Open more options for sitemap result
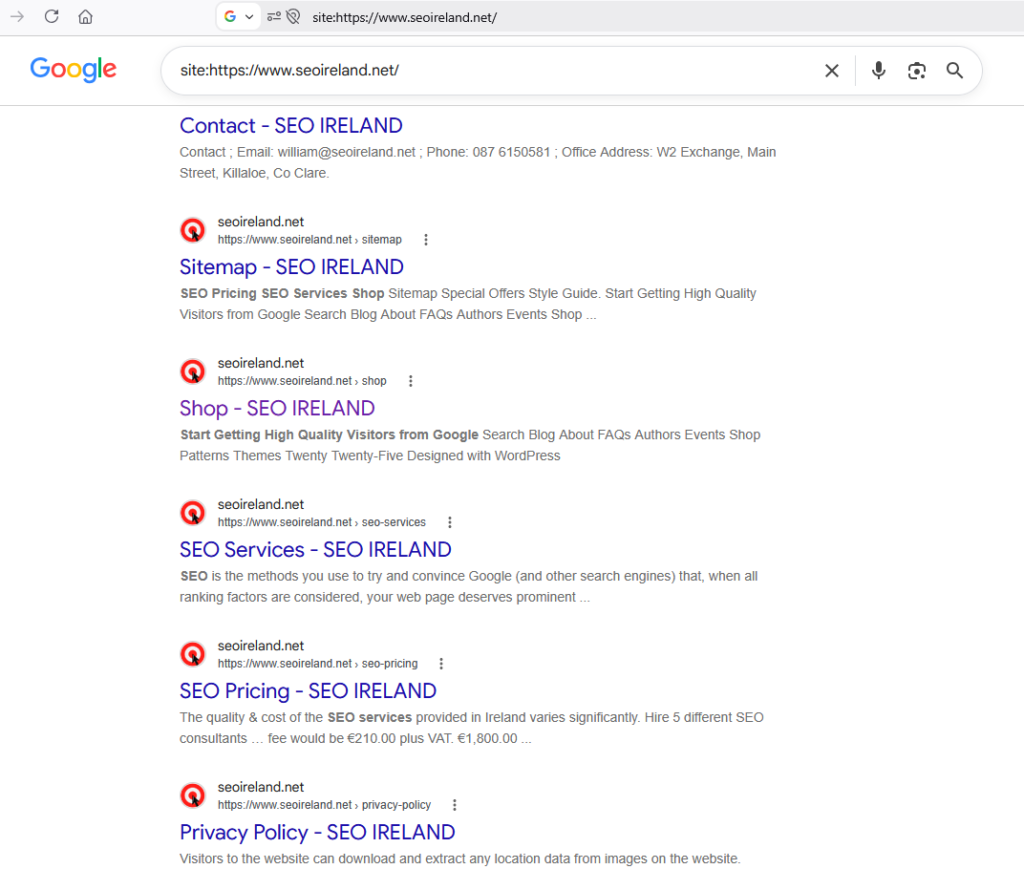Viewport: 1024px width, 890px height. pyautogui.click(x=426, y=240)
